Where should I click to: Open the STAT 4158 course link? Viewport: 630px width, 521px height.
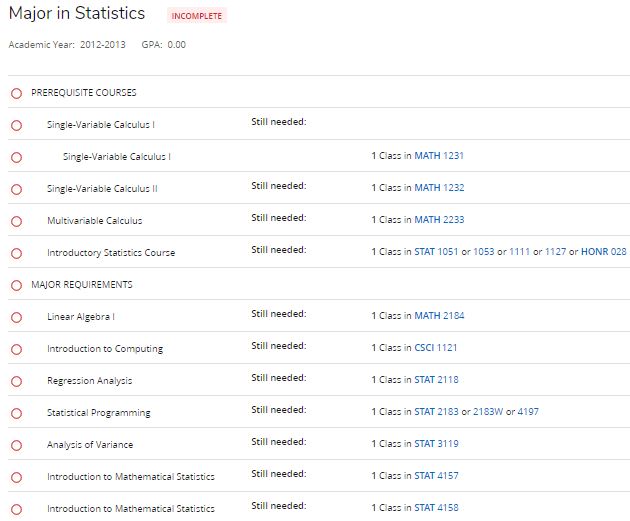436,508
